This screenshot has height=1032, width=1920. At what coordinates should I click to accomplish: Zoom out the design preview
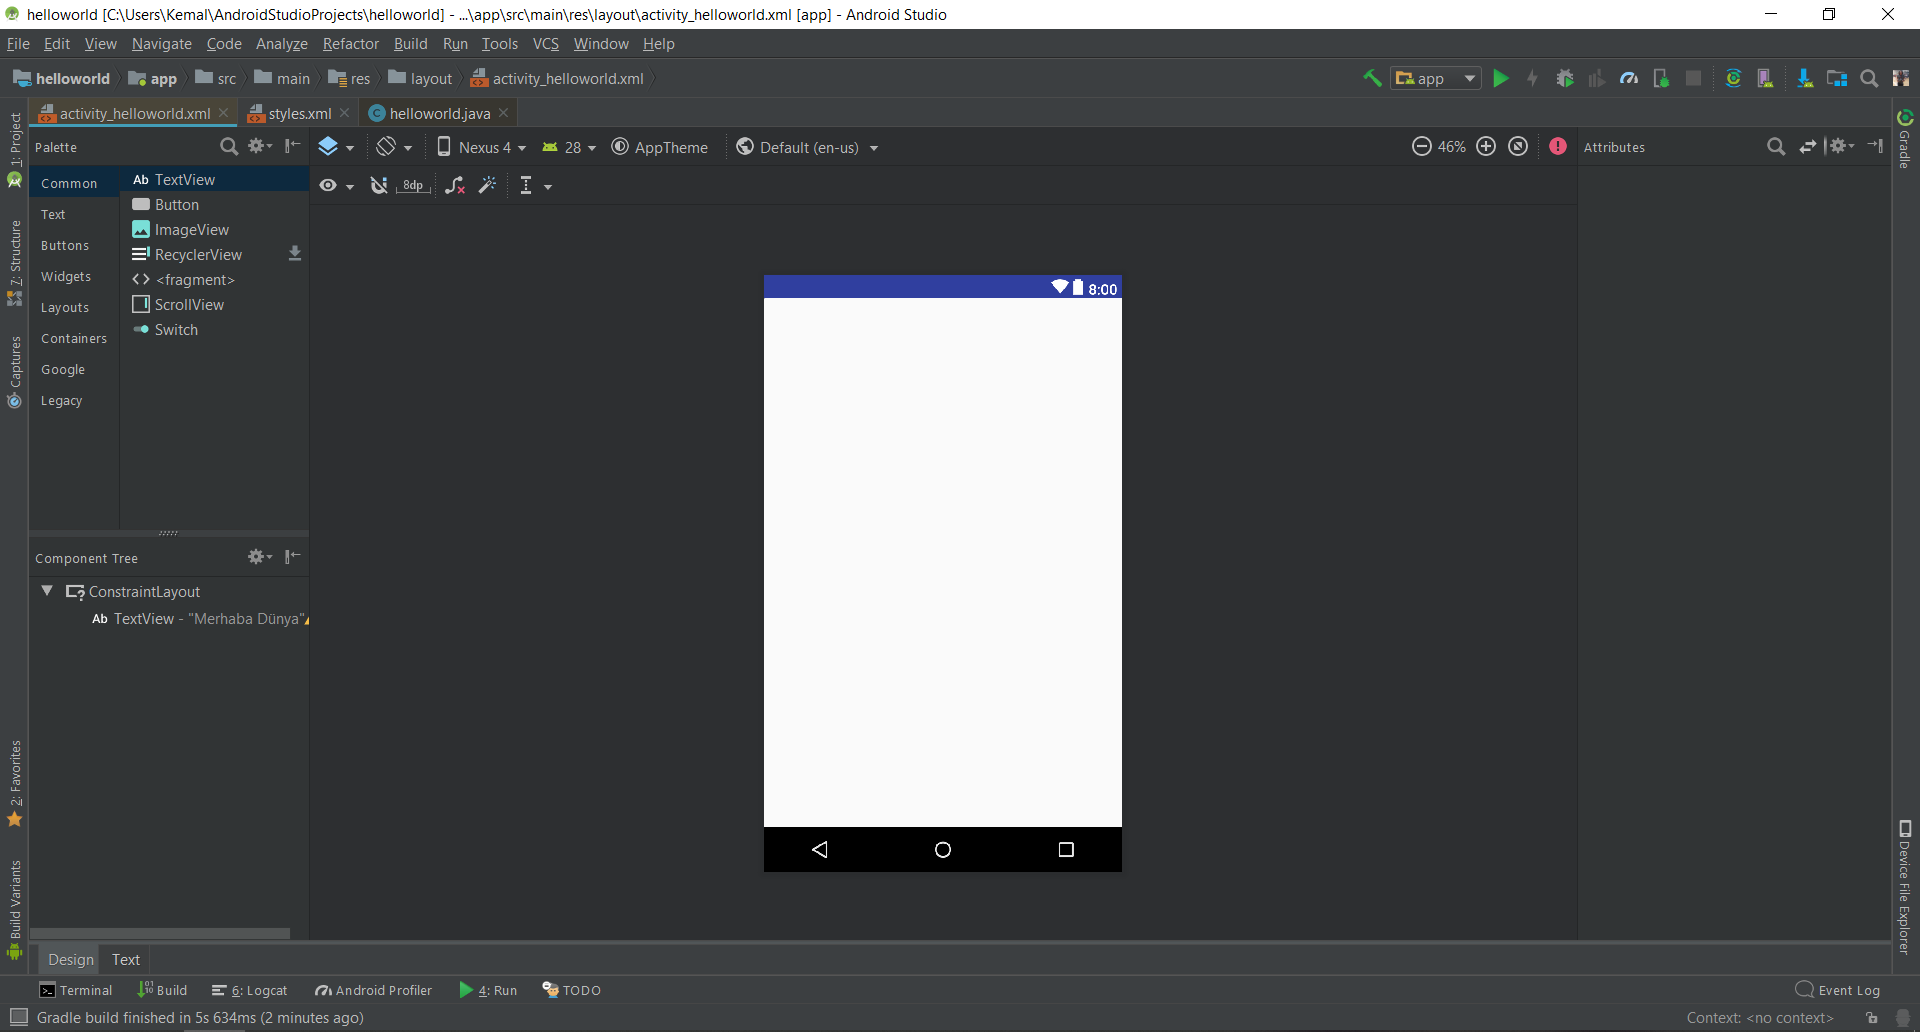1421,146
